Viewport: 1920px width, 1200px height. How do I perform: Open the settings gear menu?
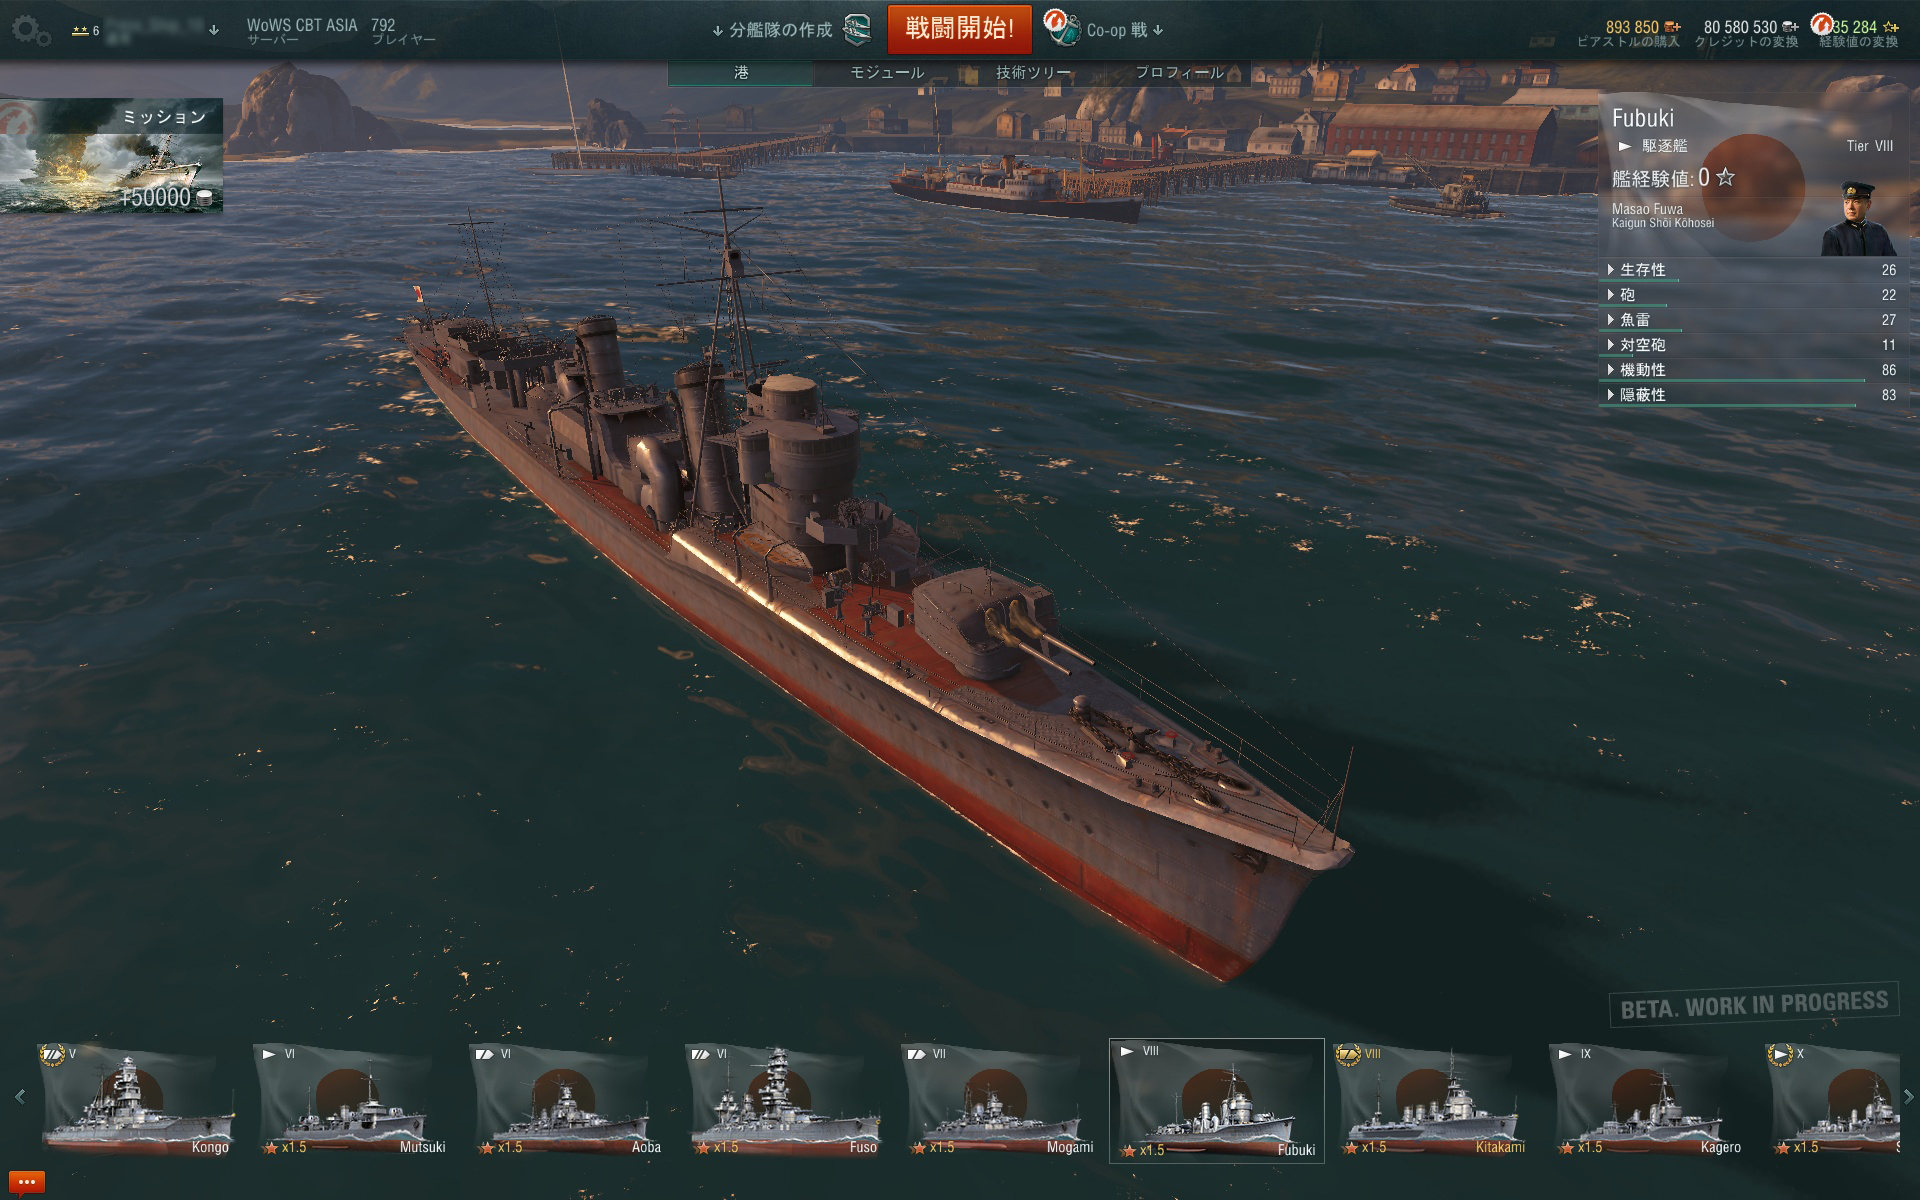click(x=30, y=31)
